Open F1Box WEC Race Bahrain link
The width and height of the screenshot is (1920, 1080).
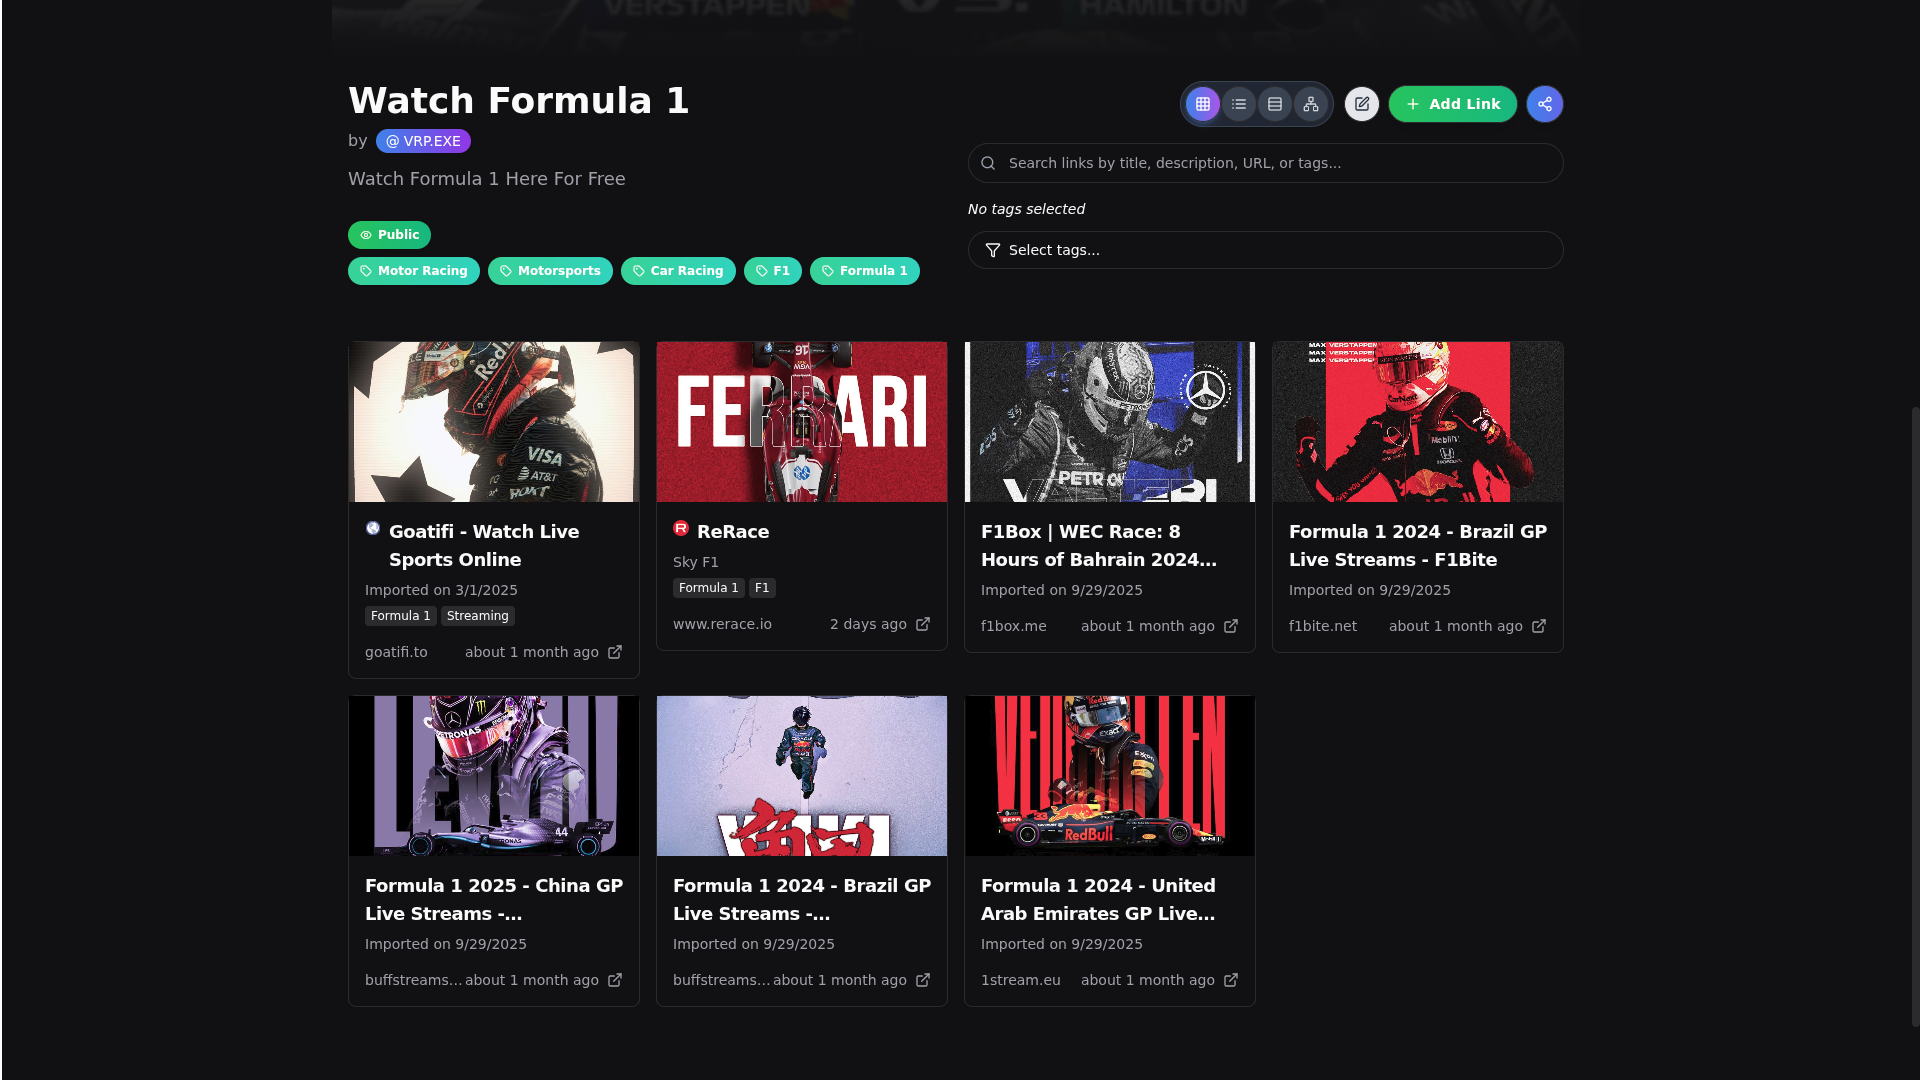(x=1099, y=546)
